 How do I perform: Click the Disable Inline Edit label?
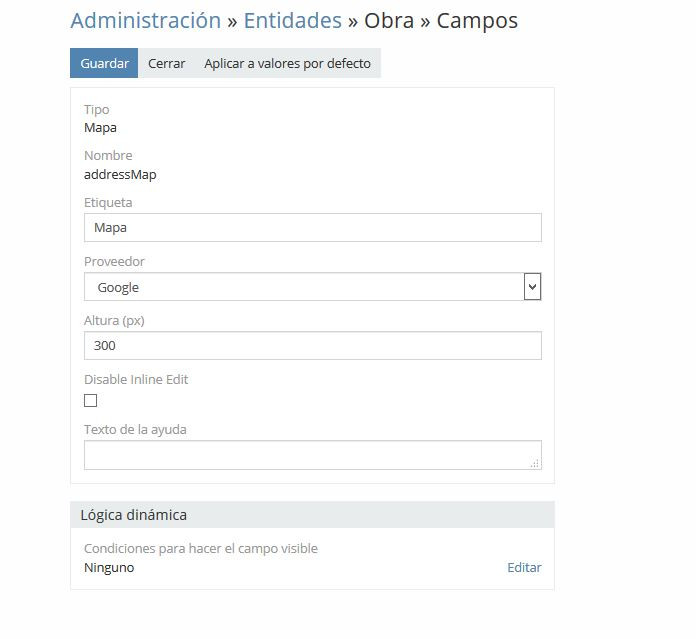(x=136, y=380)
